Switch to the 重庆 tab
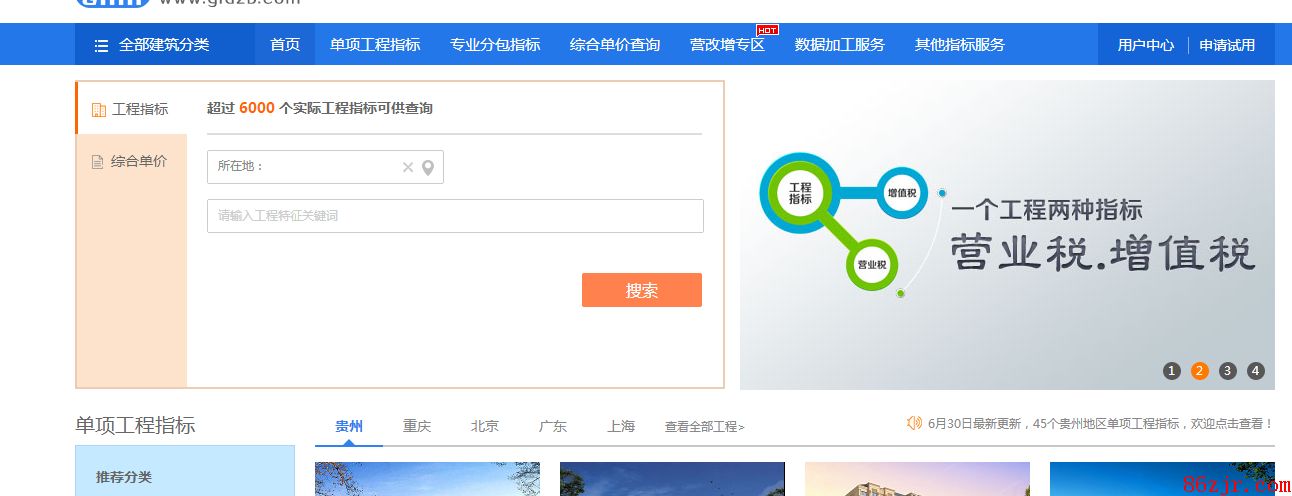Image resolution: width=1292 pixels, height=496 pixels. coord(417,426)
